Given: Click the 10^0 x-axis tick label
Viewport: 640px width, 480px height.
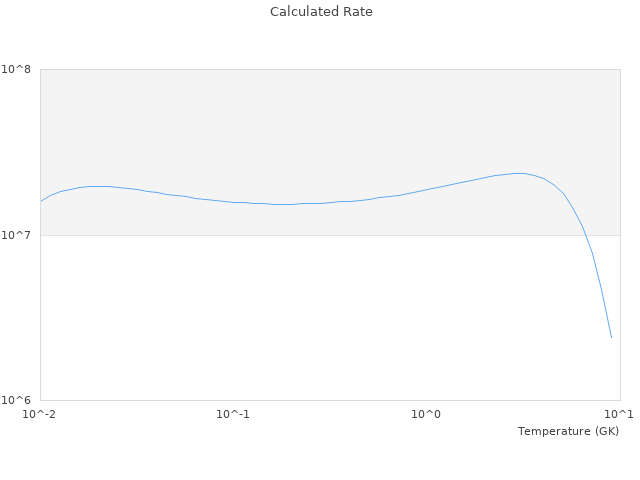Looking at the screenshot, I should pos(427,414).
